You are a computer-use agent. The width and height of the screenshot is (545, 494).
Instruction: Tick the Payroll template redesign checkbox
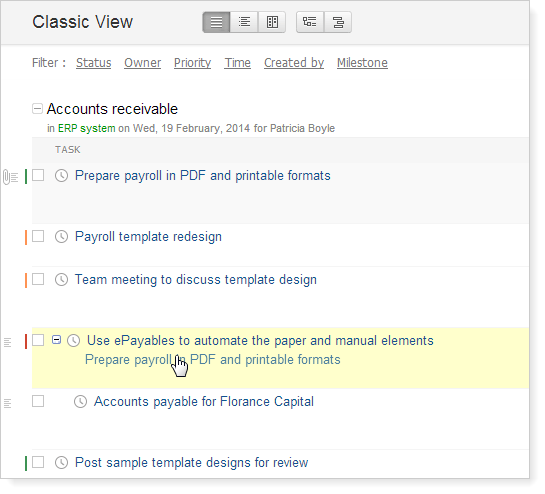point(38,236)
